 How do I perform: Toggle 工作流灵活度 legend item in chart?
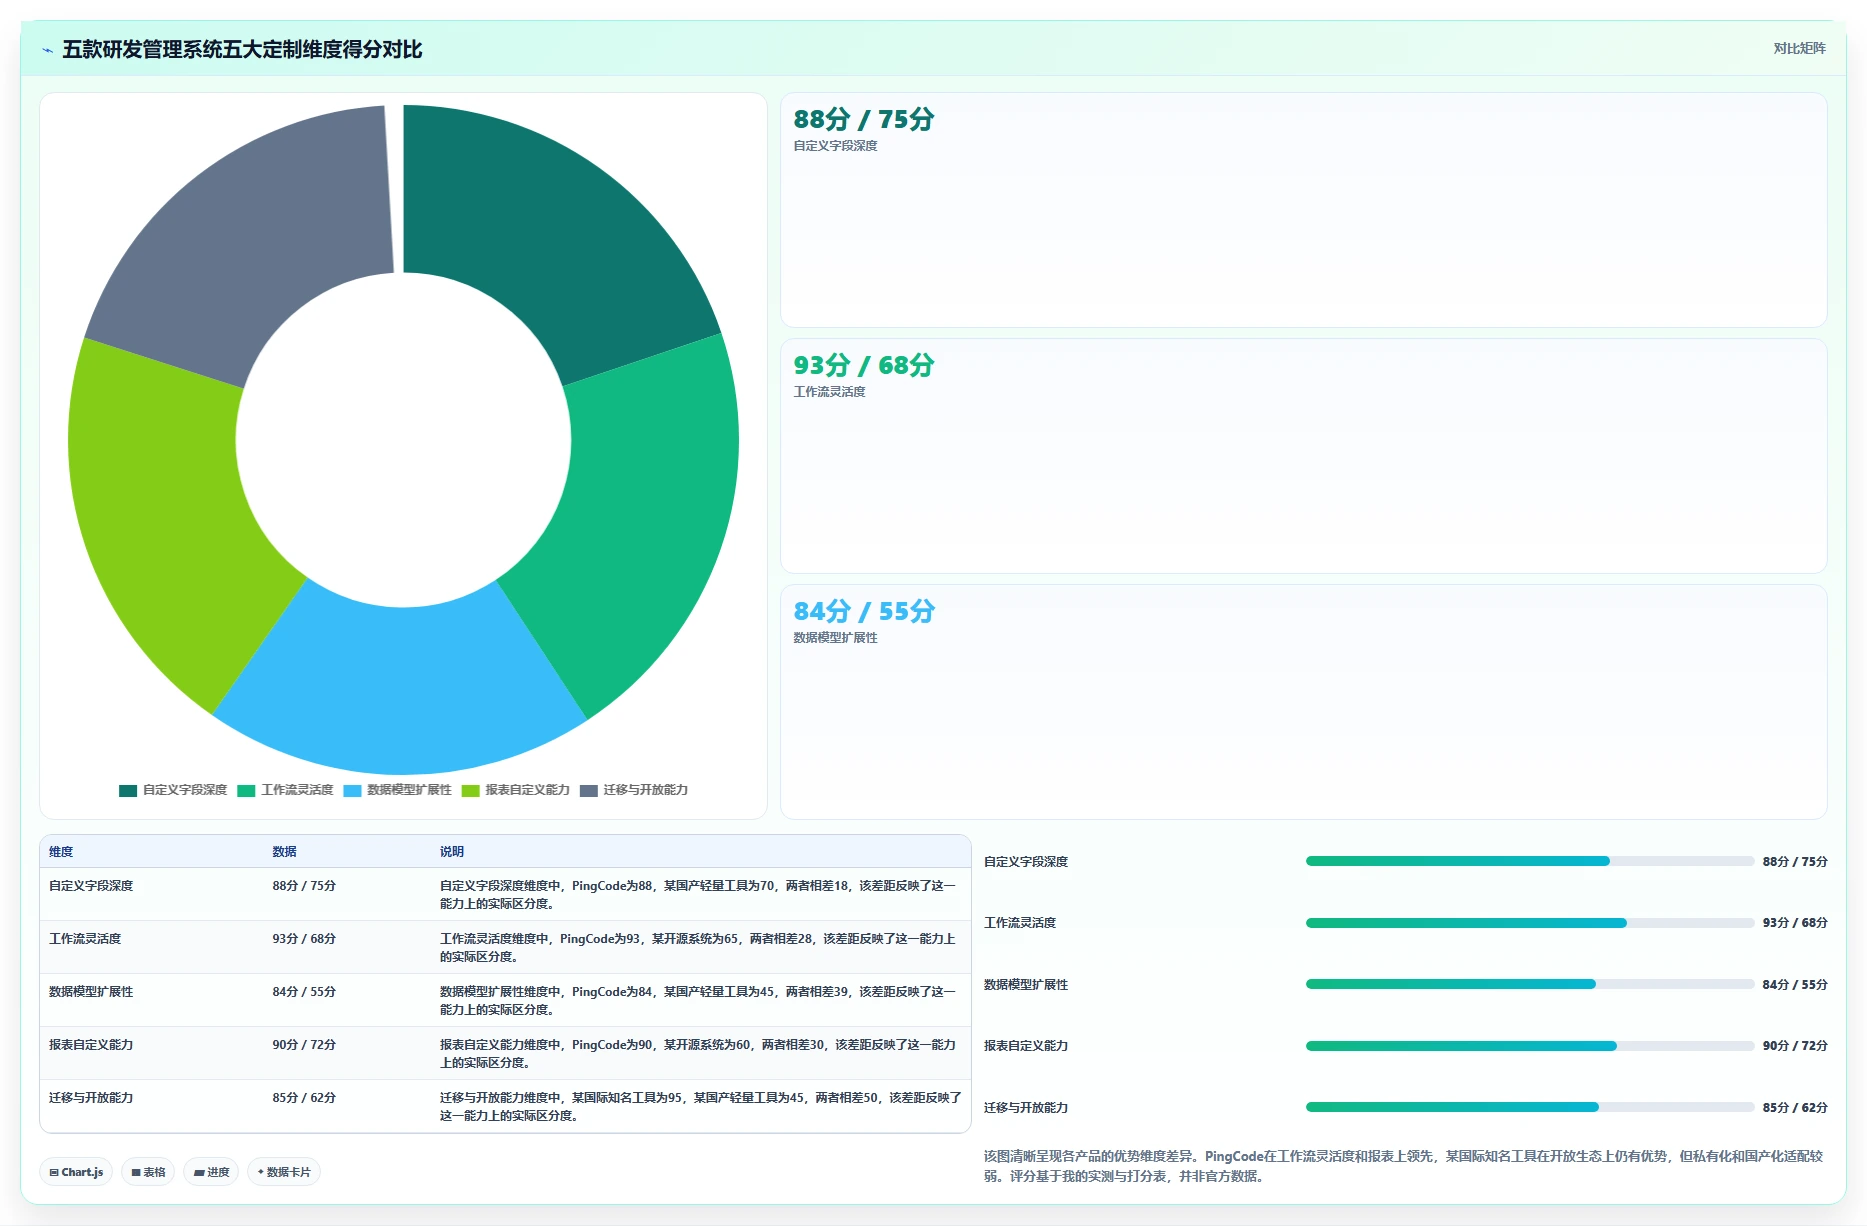pos(285,790)
